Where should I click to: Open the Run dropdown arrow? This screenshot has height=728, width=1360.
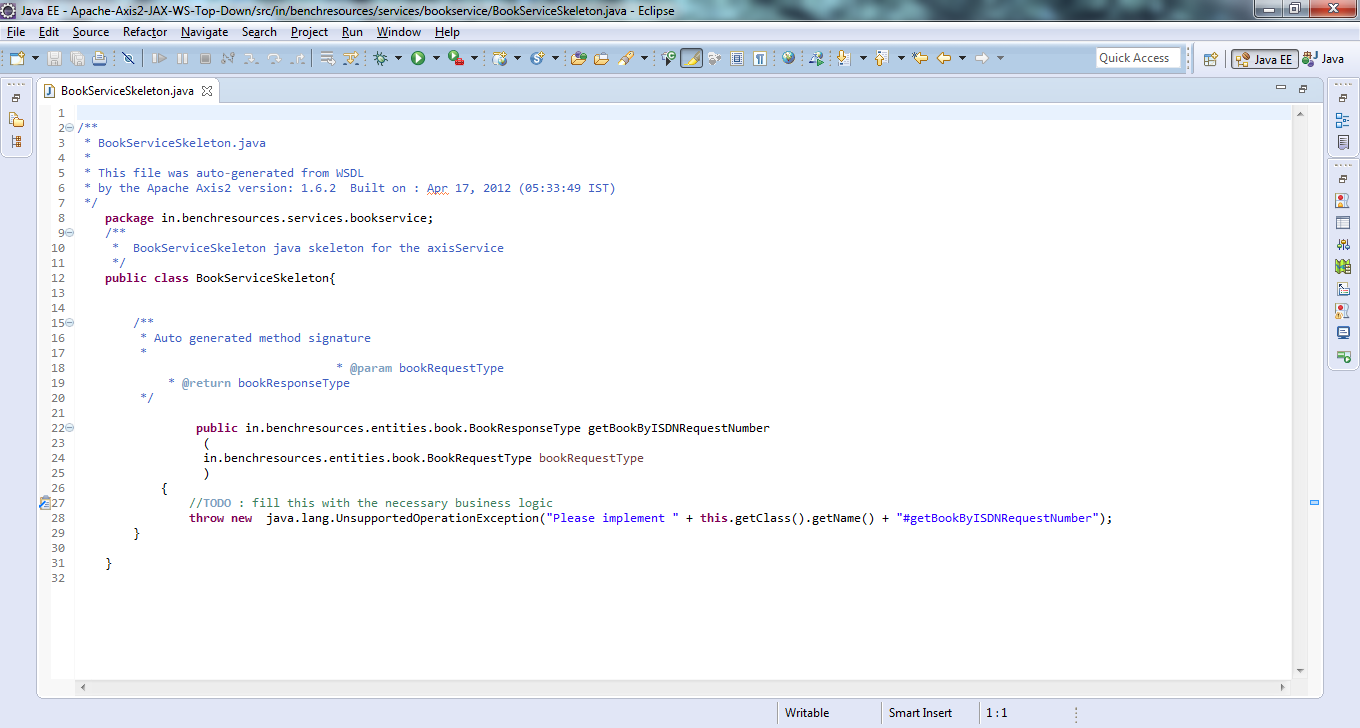(x=436, y=58)
